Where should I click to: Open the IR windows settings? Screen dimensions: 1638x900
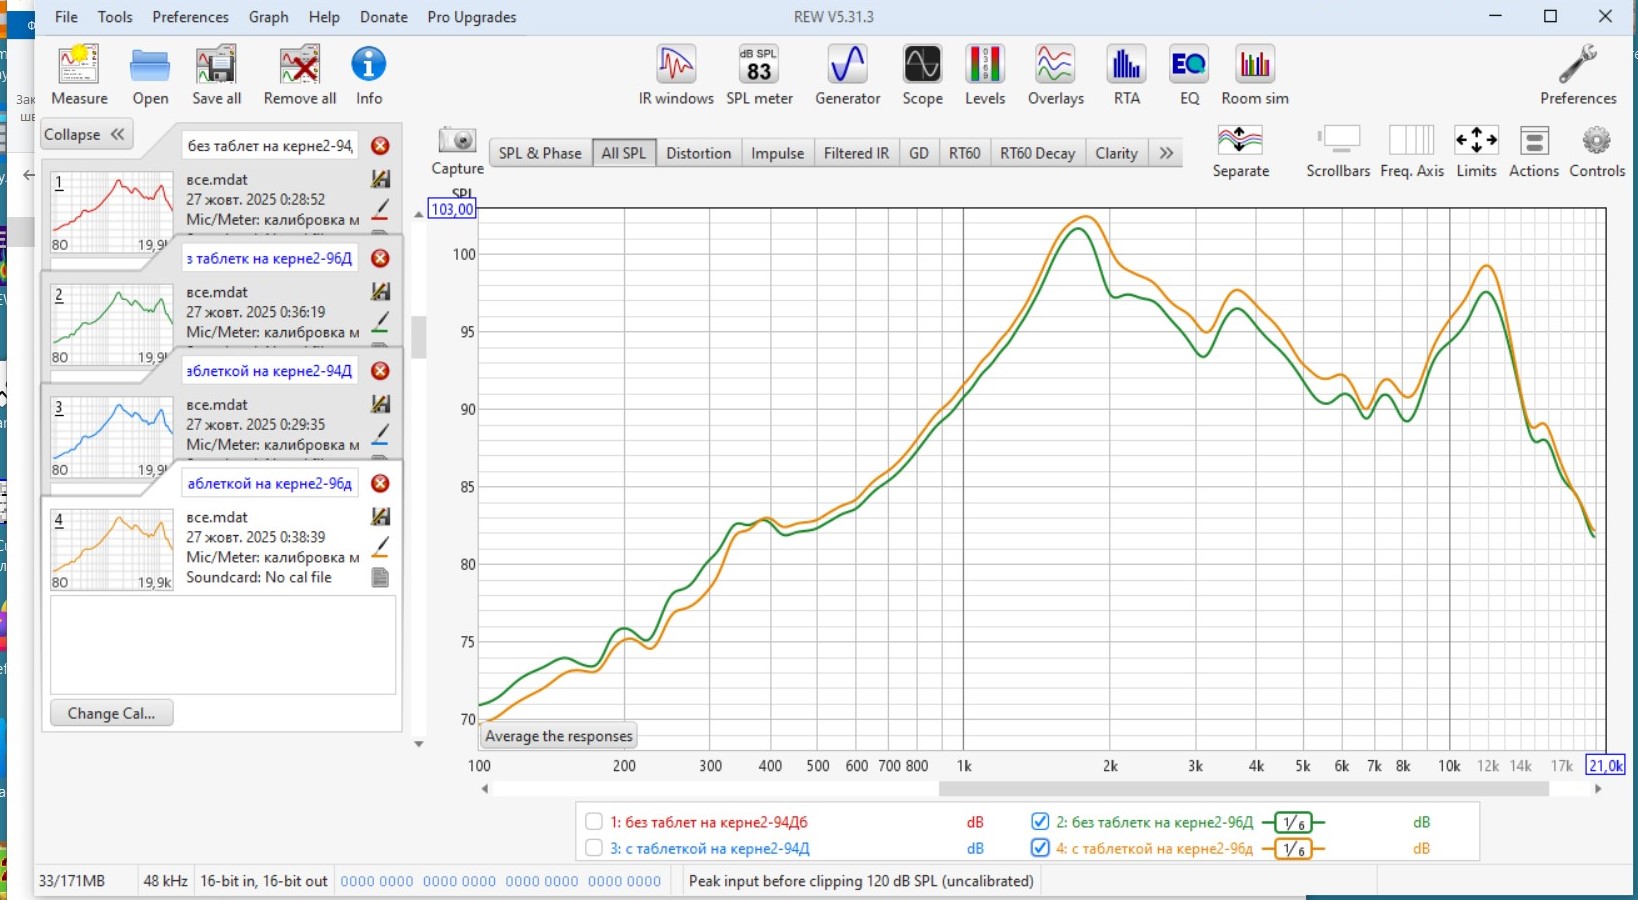coord(676,75)
